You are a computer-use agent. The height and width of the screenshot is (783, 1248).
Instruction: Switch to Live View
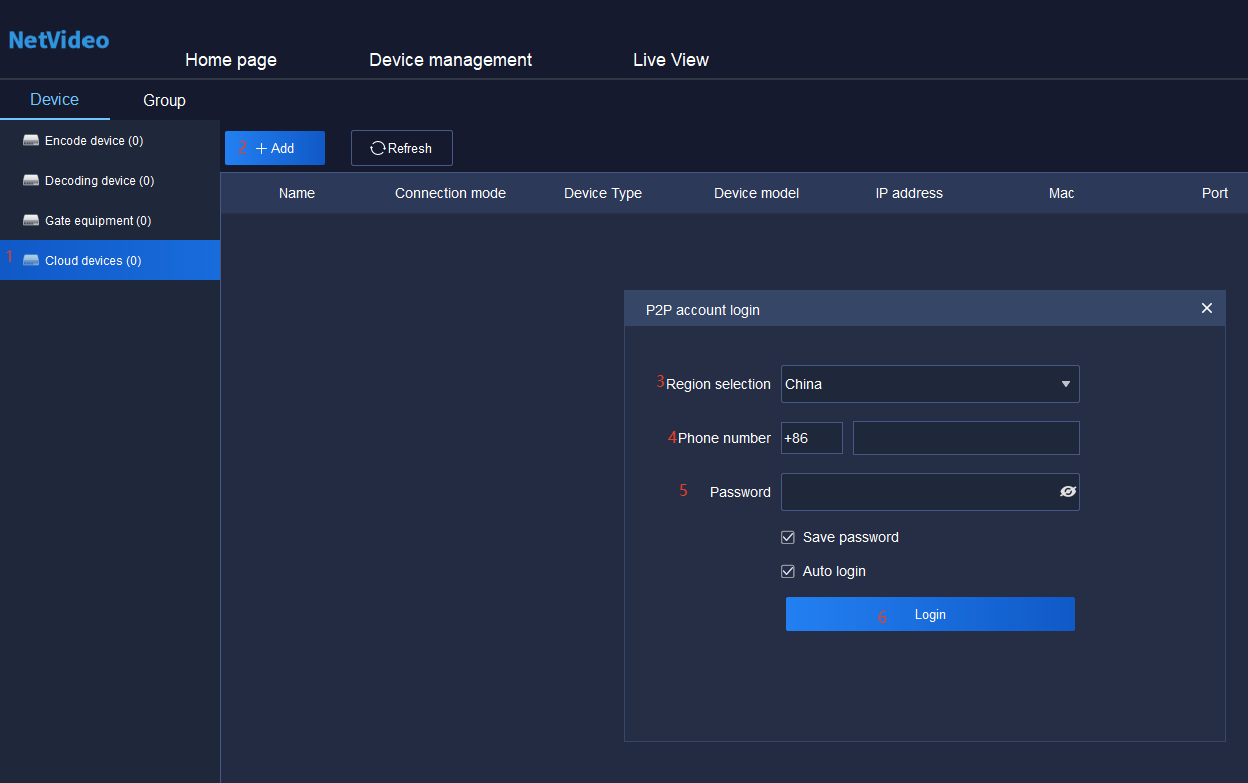click(671, 60)
